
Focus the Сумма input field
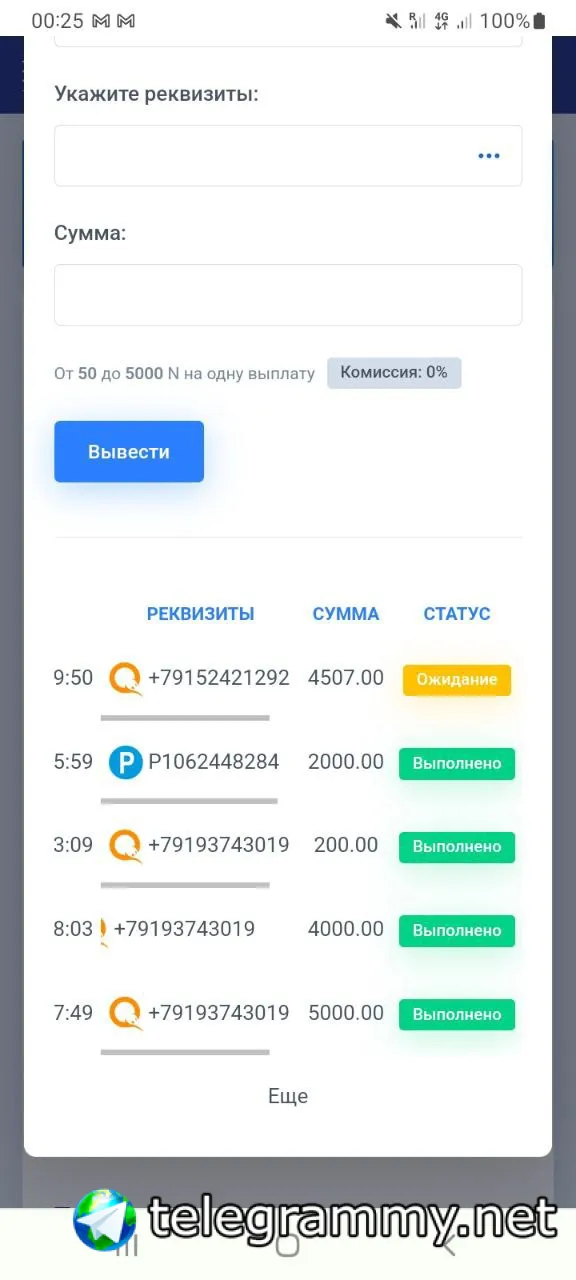coord(288,295)
